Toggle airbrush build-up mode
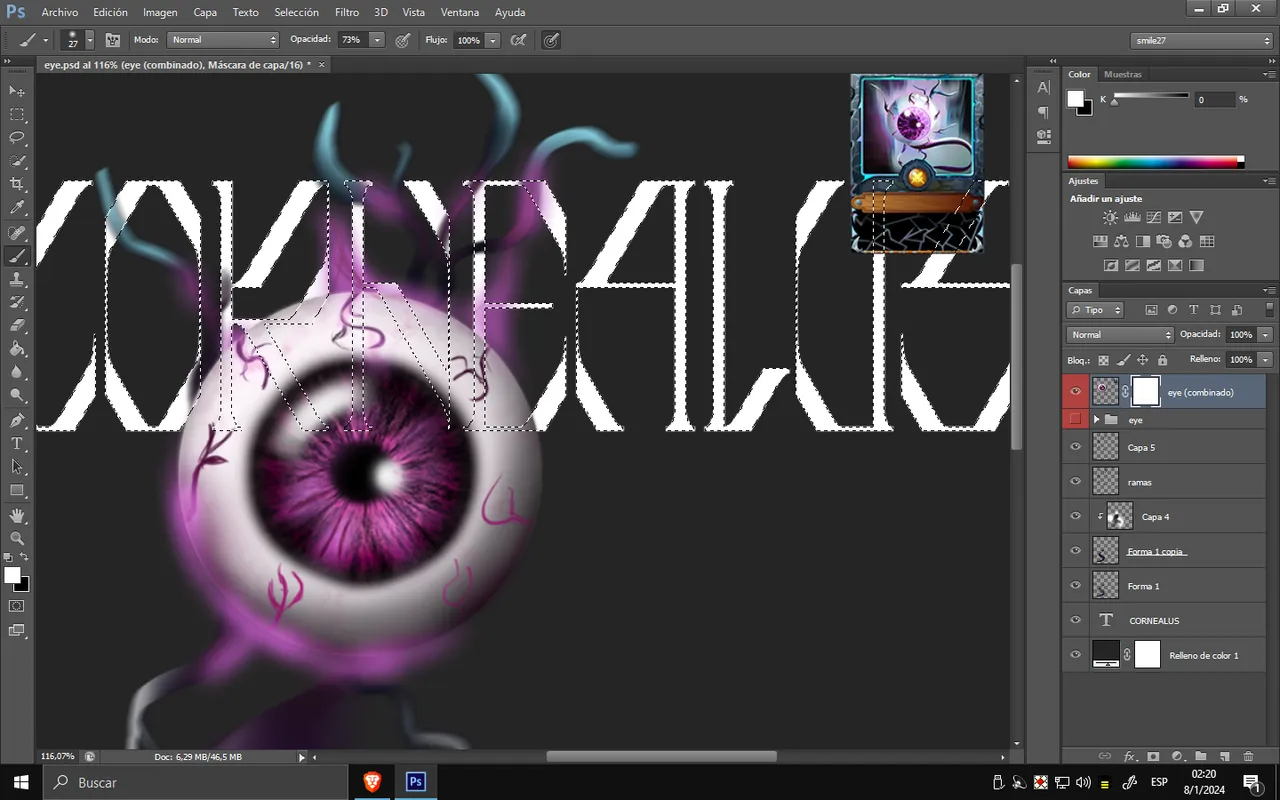The width and height of the screenshot is (1280, 800). [519, 40]
